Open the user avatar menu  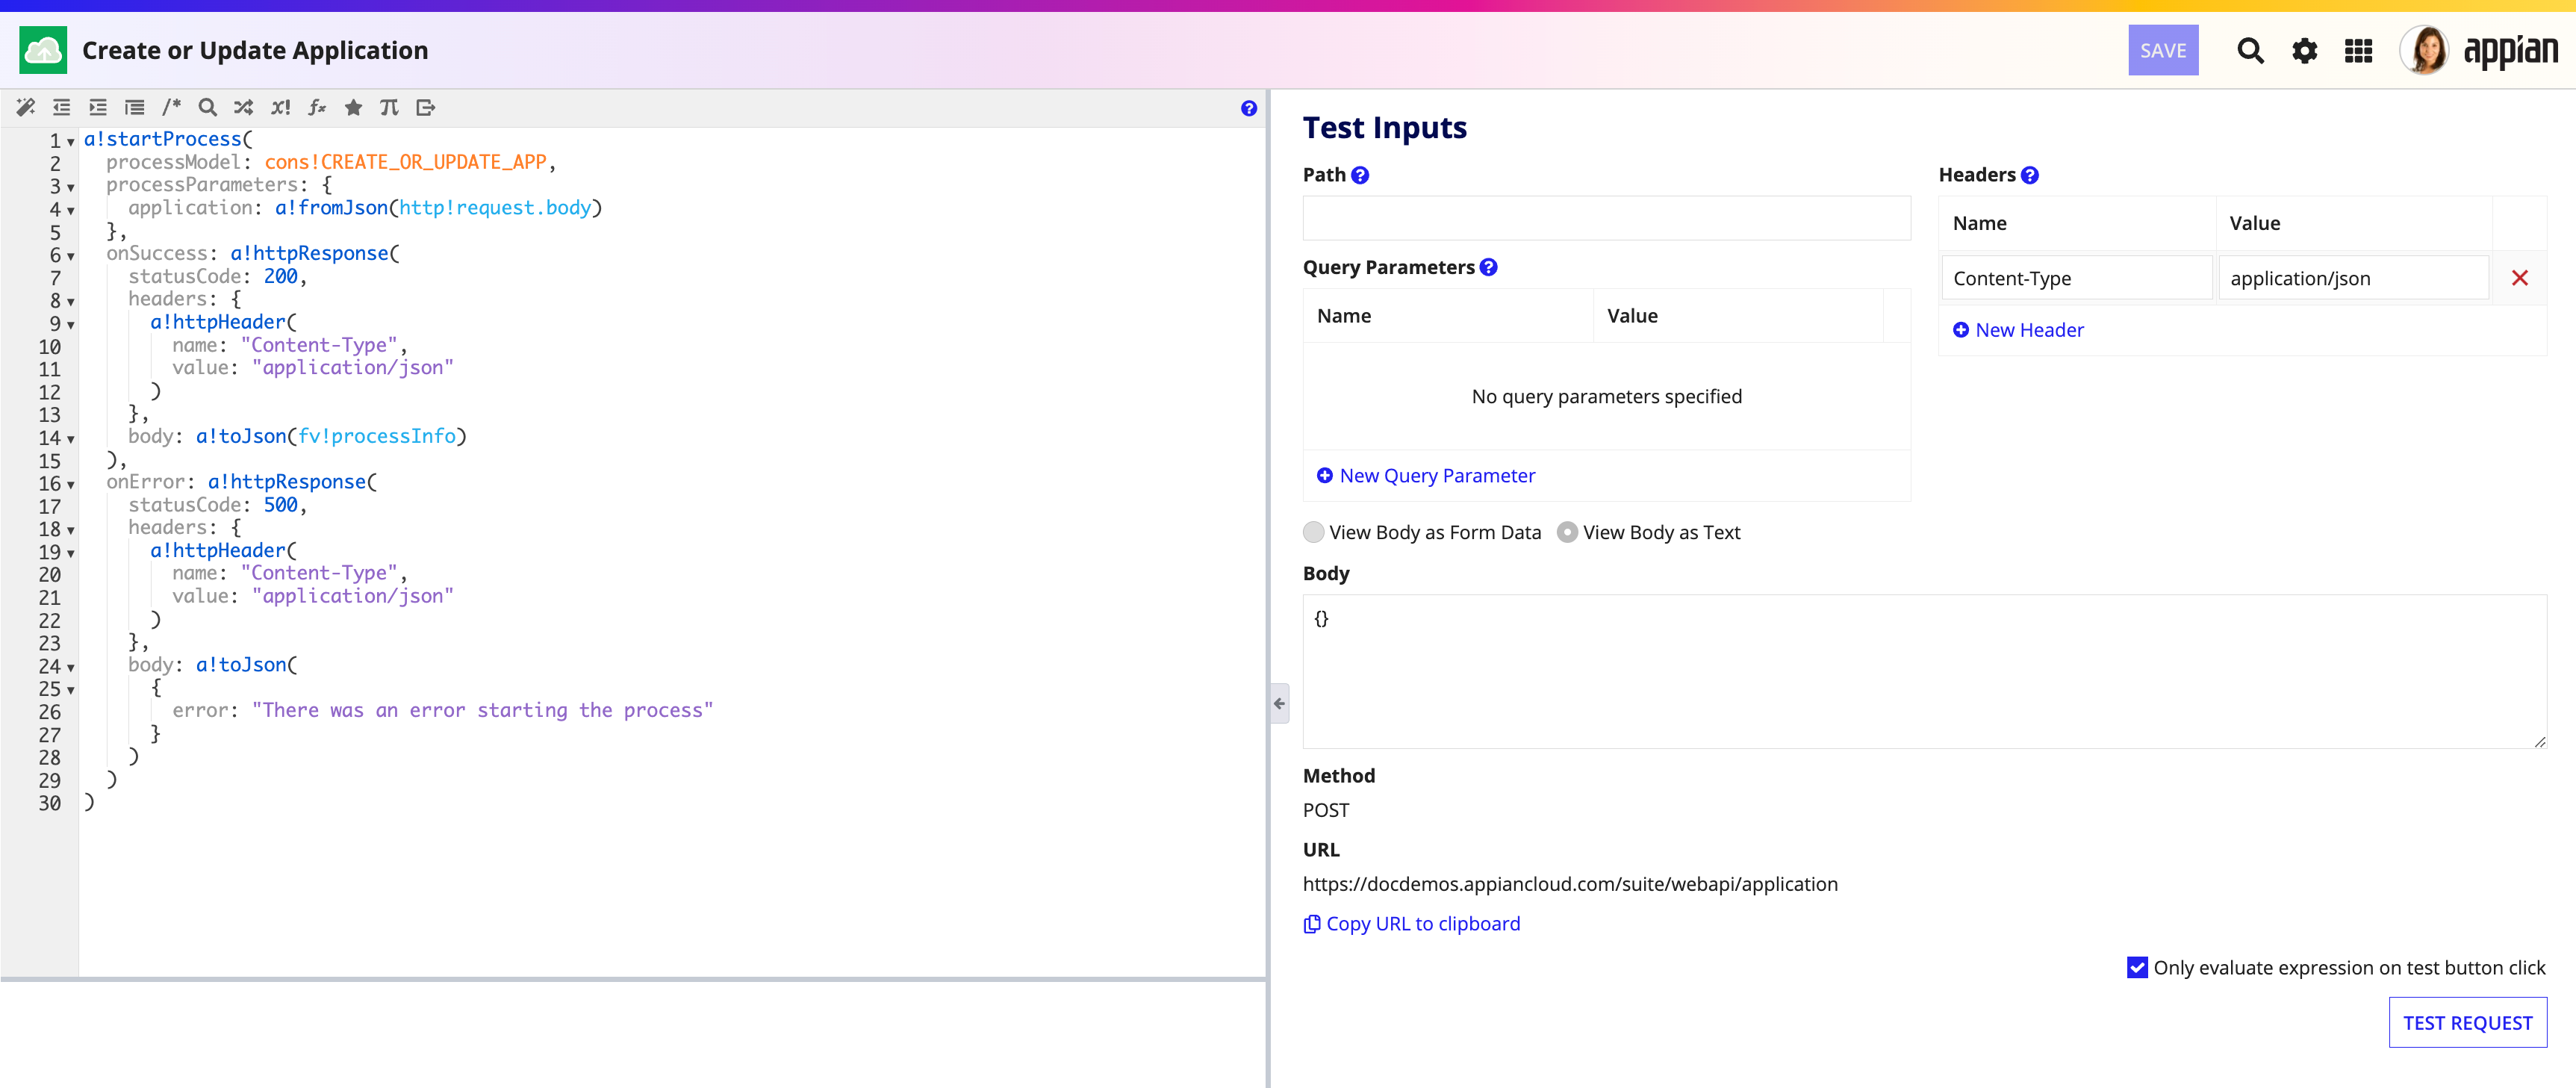(2424, 50)
